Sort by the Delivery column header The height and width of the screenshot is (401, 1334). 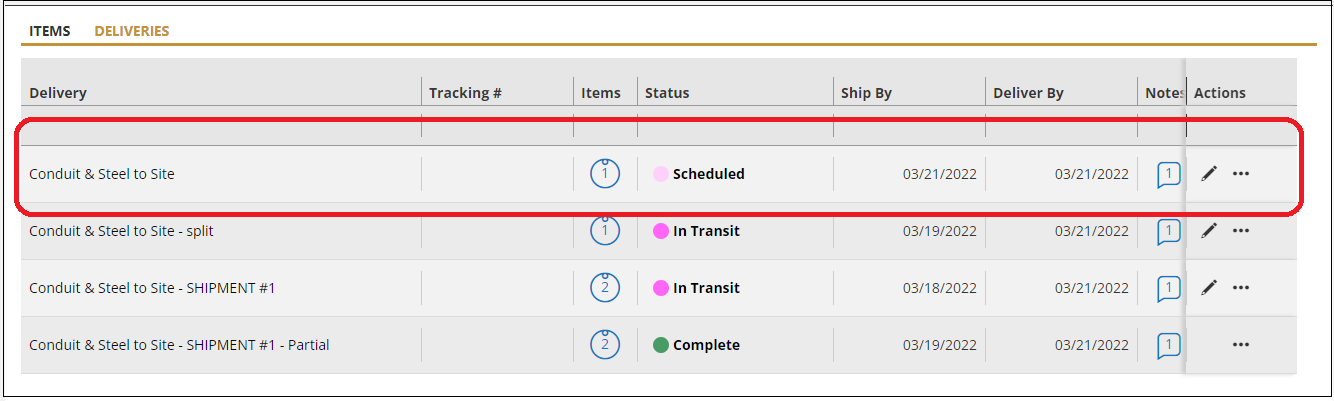click(x=58, y=93)
